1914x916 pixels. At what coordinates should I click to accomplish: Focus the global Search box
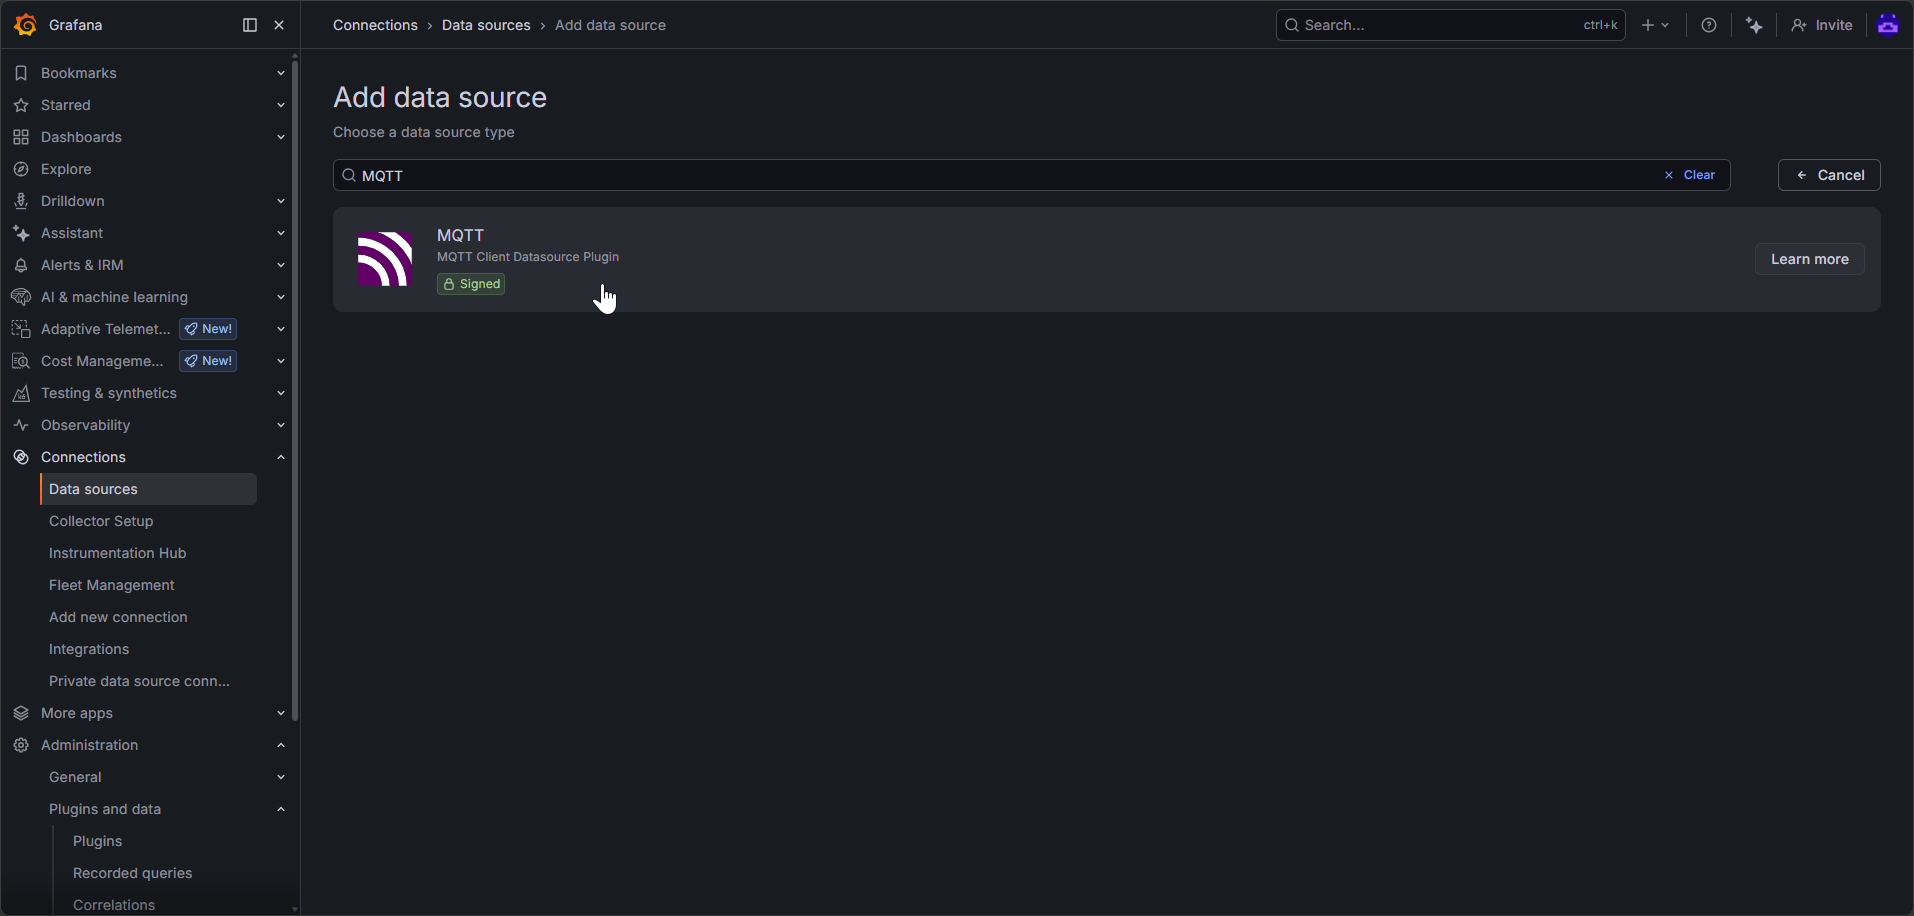point(1450,25)
